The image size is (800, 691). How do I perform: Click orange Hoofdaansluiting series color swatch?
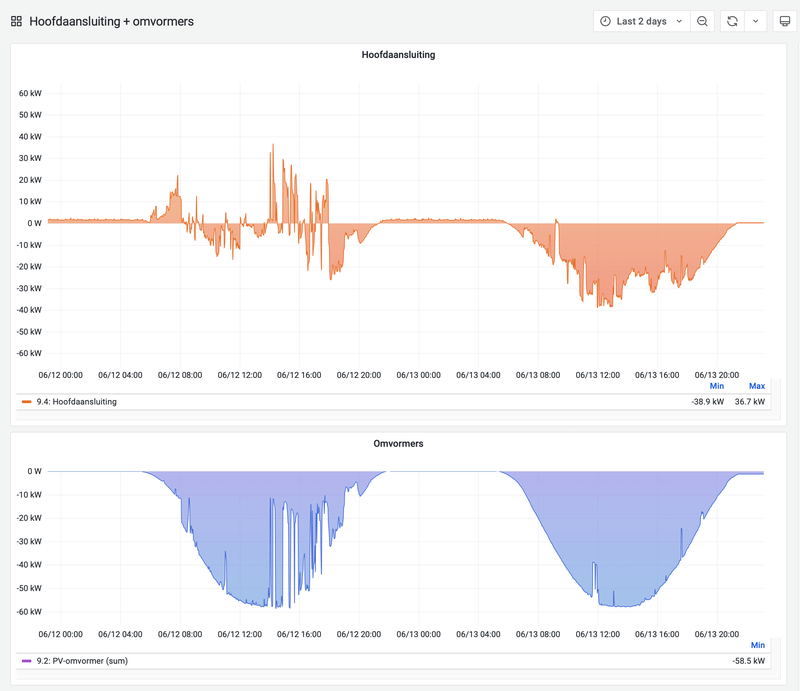[x=27, y=402]
